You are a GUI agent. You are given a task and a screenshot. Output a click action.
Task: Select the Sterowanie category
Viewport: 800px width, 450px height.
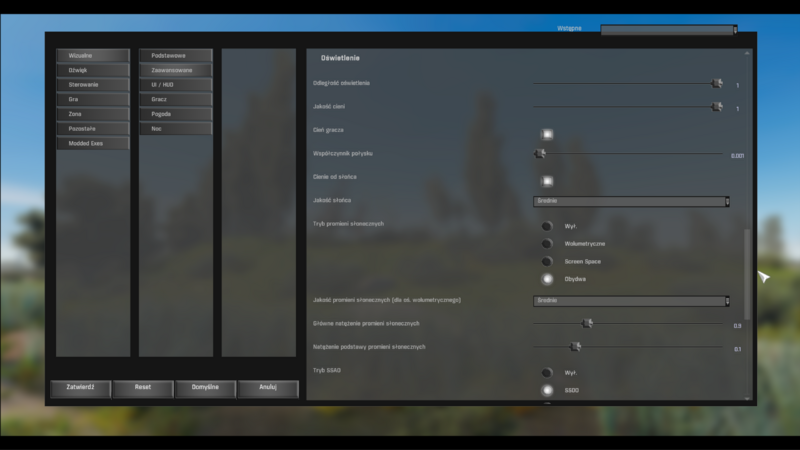click(93, 85)
